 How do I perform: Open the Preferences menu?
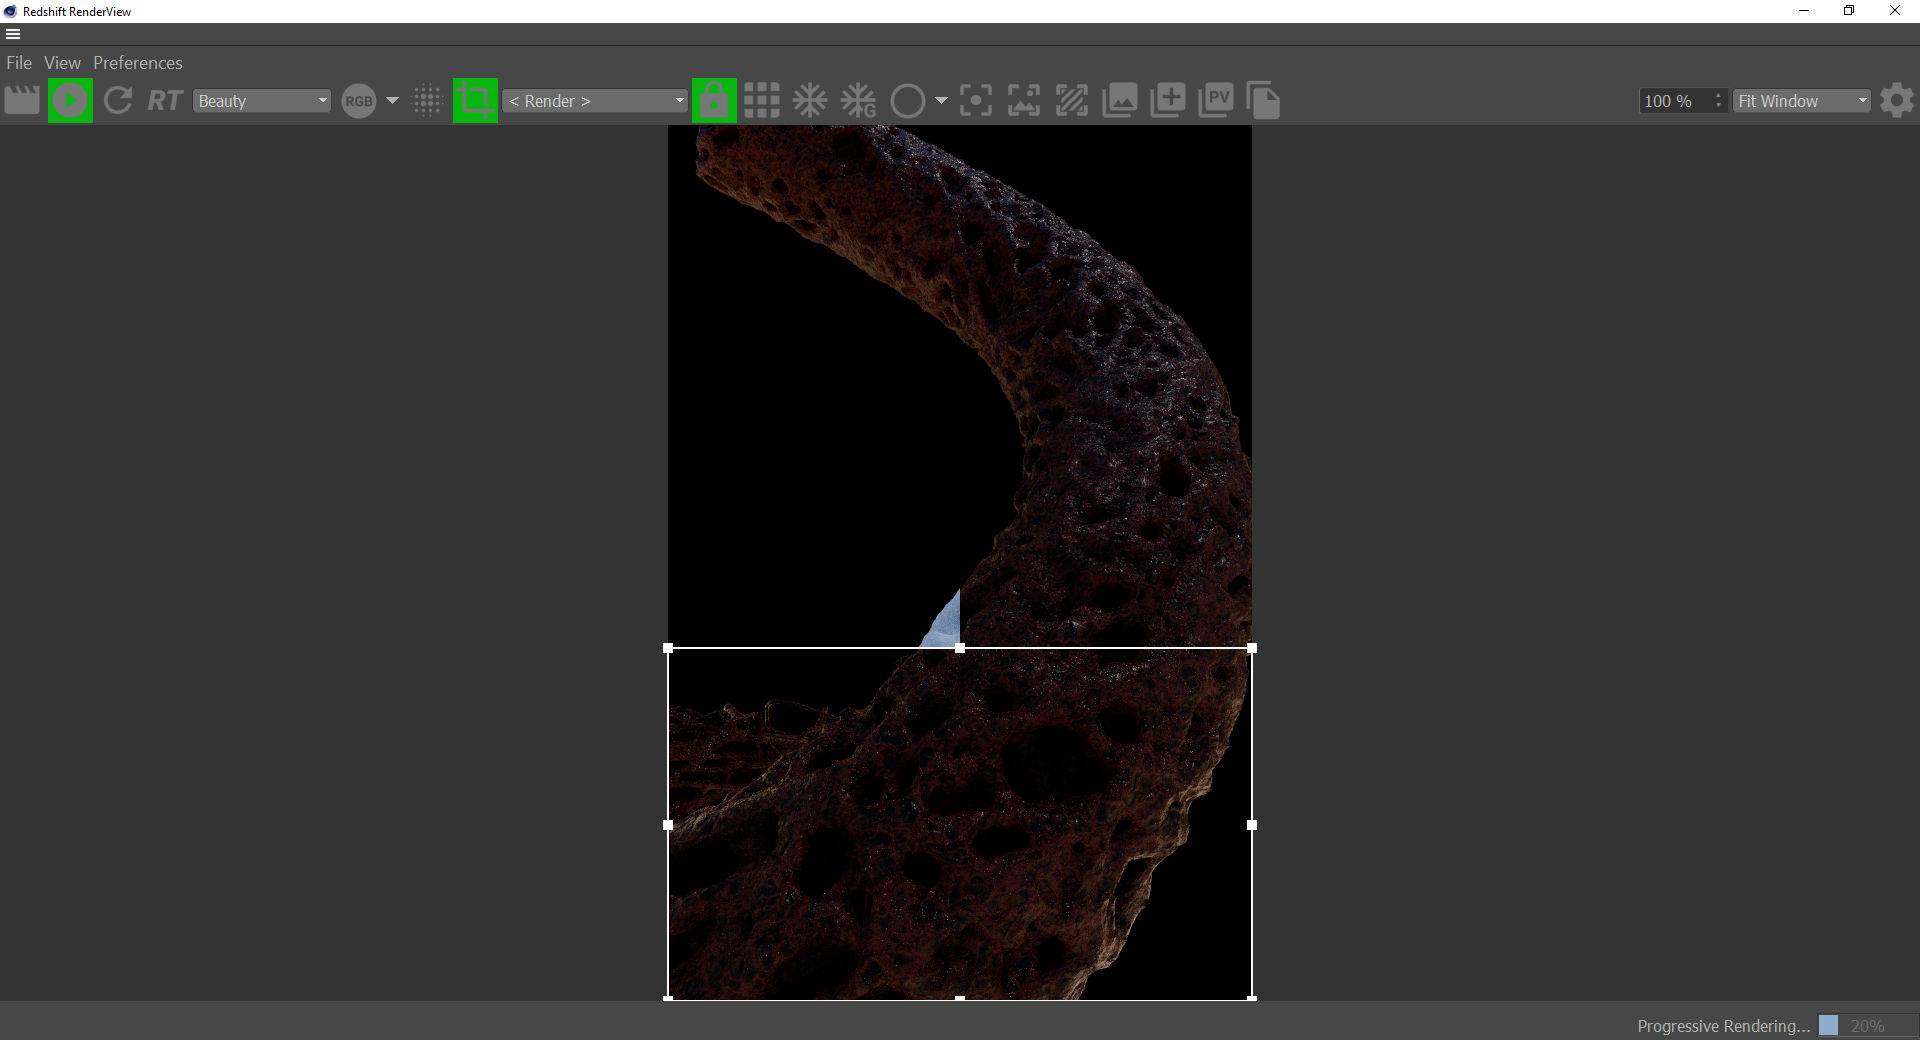[138, 63]
